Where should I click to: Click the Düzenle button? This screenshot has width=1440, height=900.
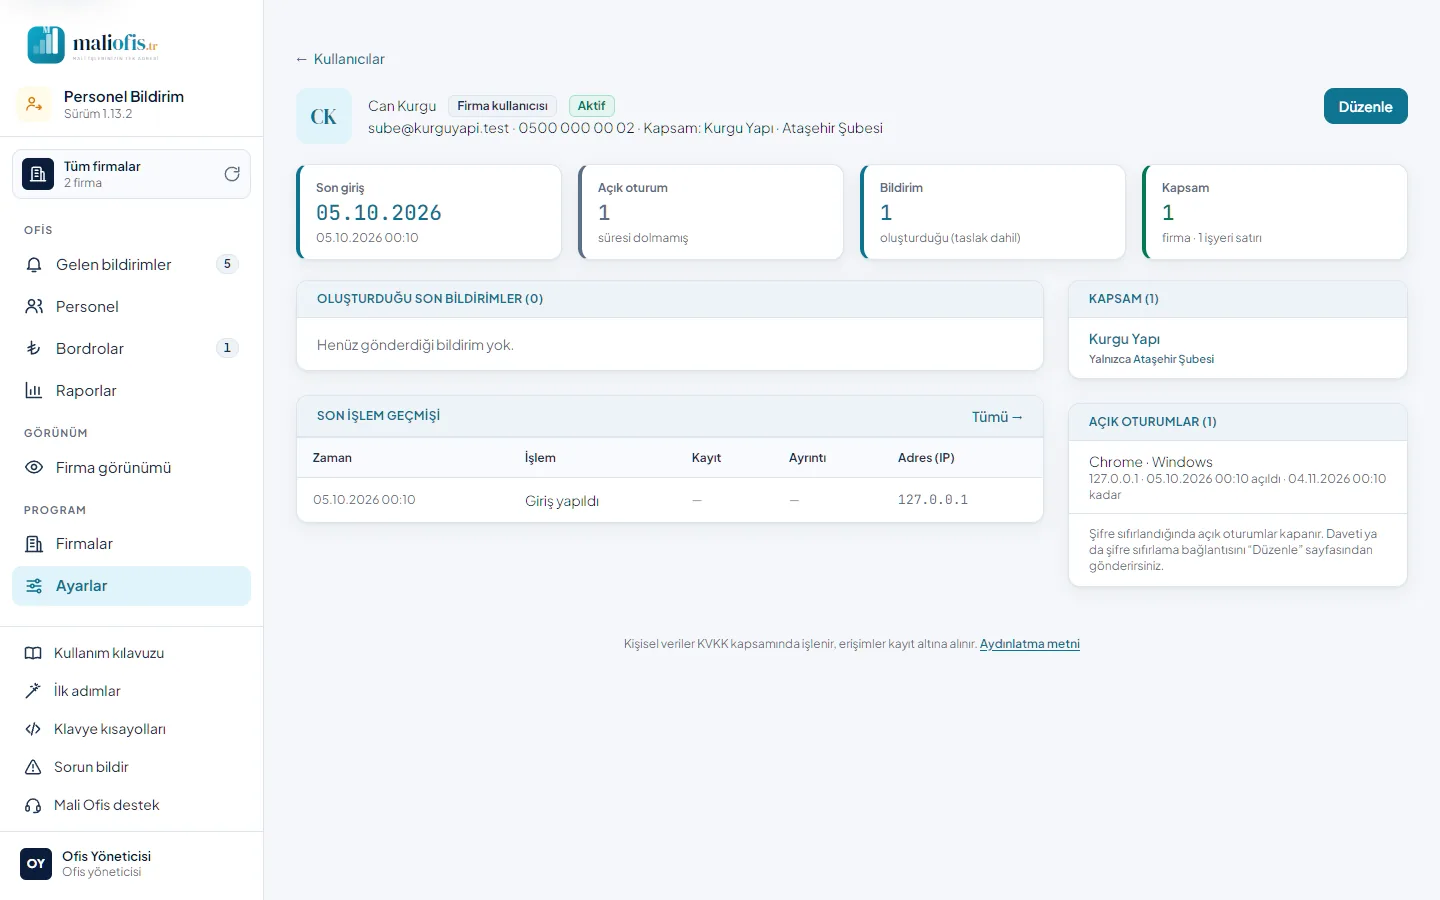(1365, 107)
